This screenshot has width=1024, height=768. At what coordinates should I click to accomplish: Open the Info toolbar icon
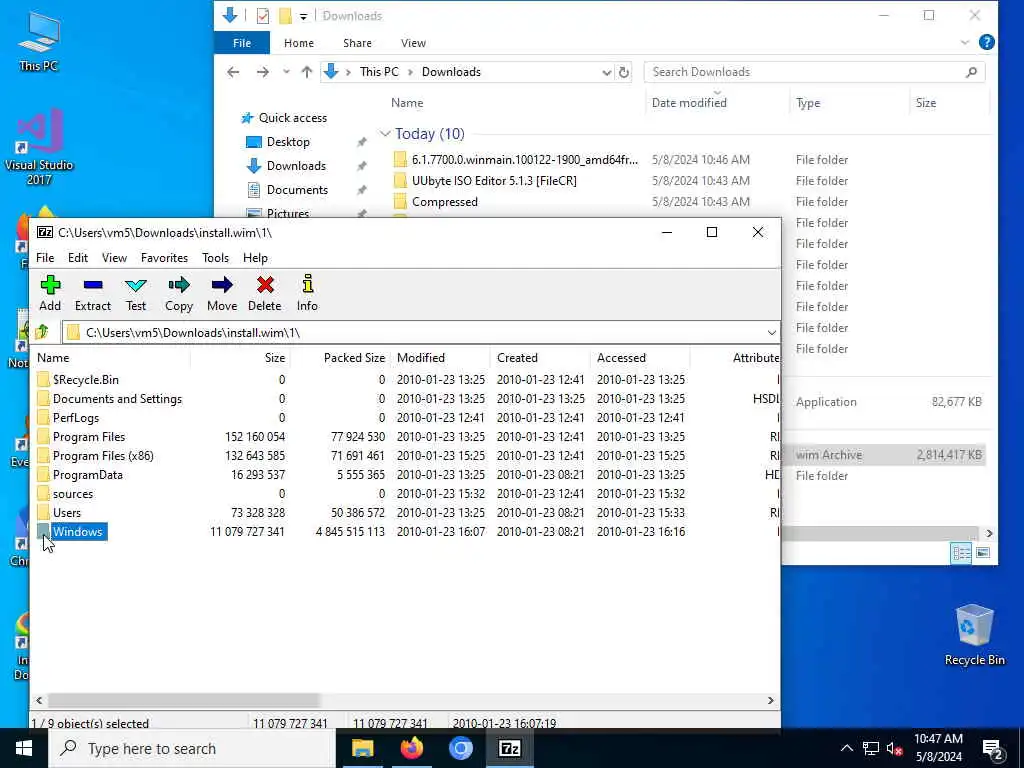tap(307, 293)
